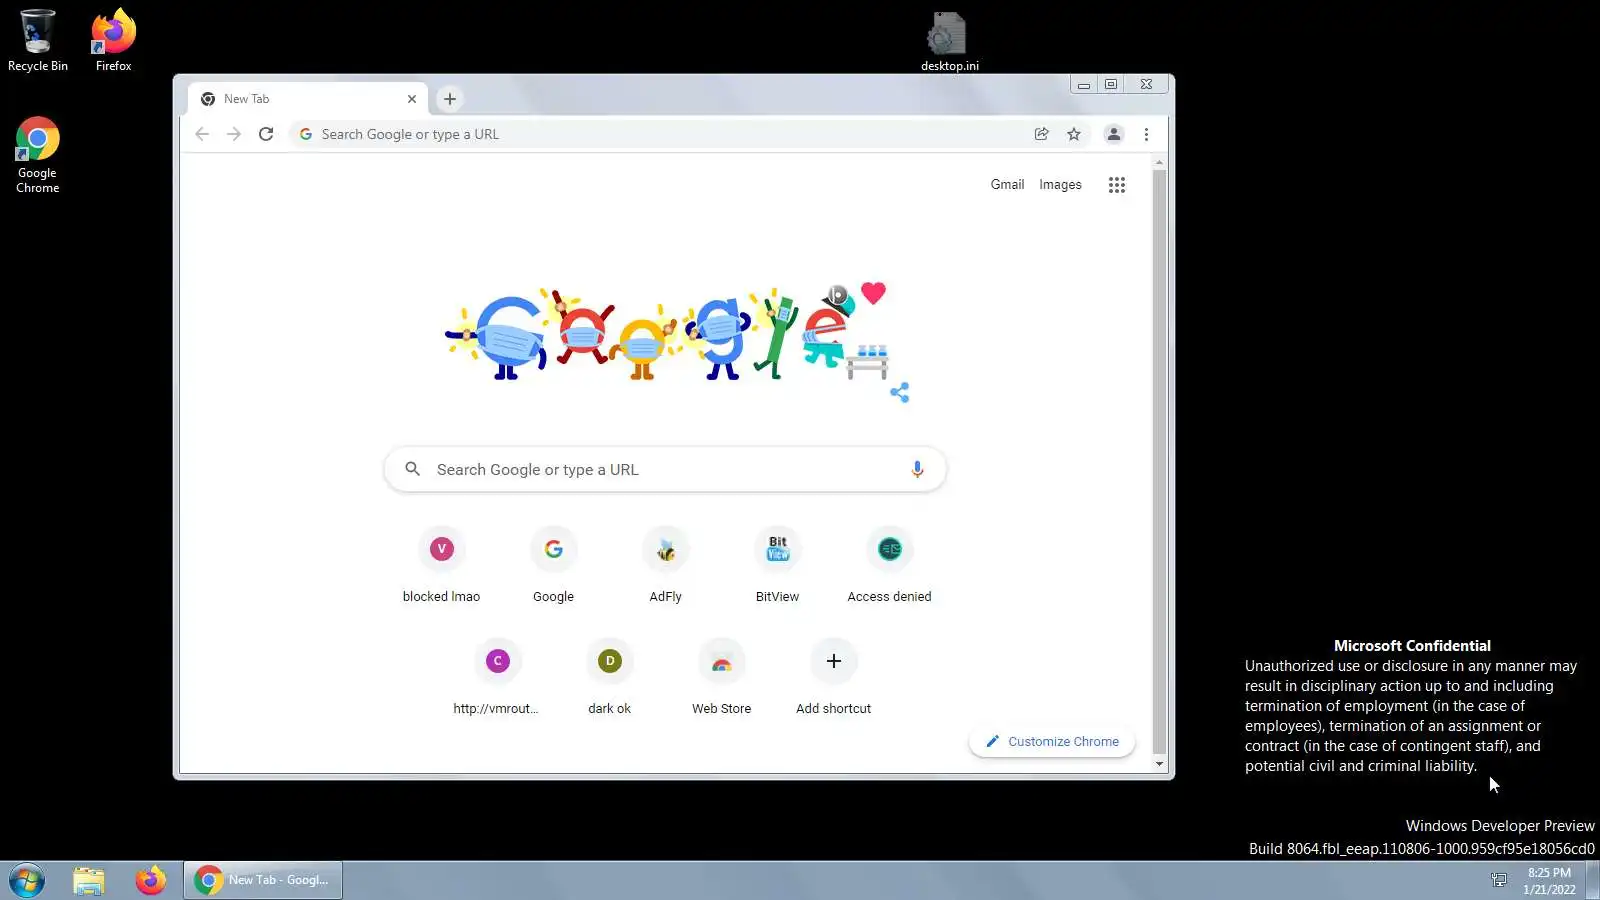This screenshot has height=900, width=1600.
Task: Launch Firefox from the taskbar
Action: tap(151, 880)
